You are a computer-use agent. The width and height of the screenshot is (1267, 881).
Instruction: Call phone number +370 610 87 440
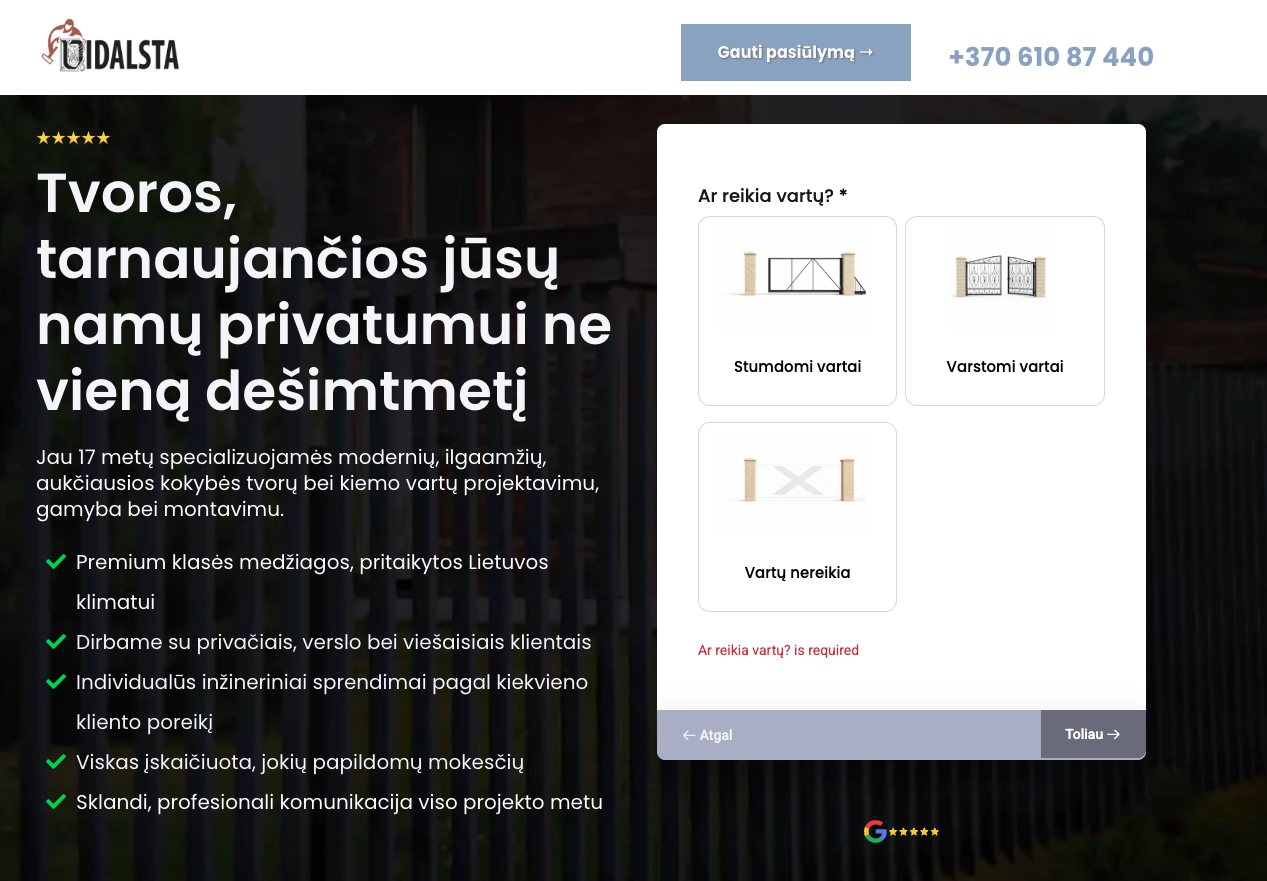coord(1051,57)
